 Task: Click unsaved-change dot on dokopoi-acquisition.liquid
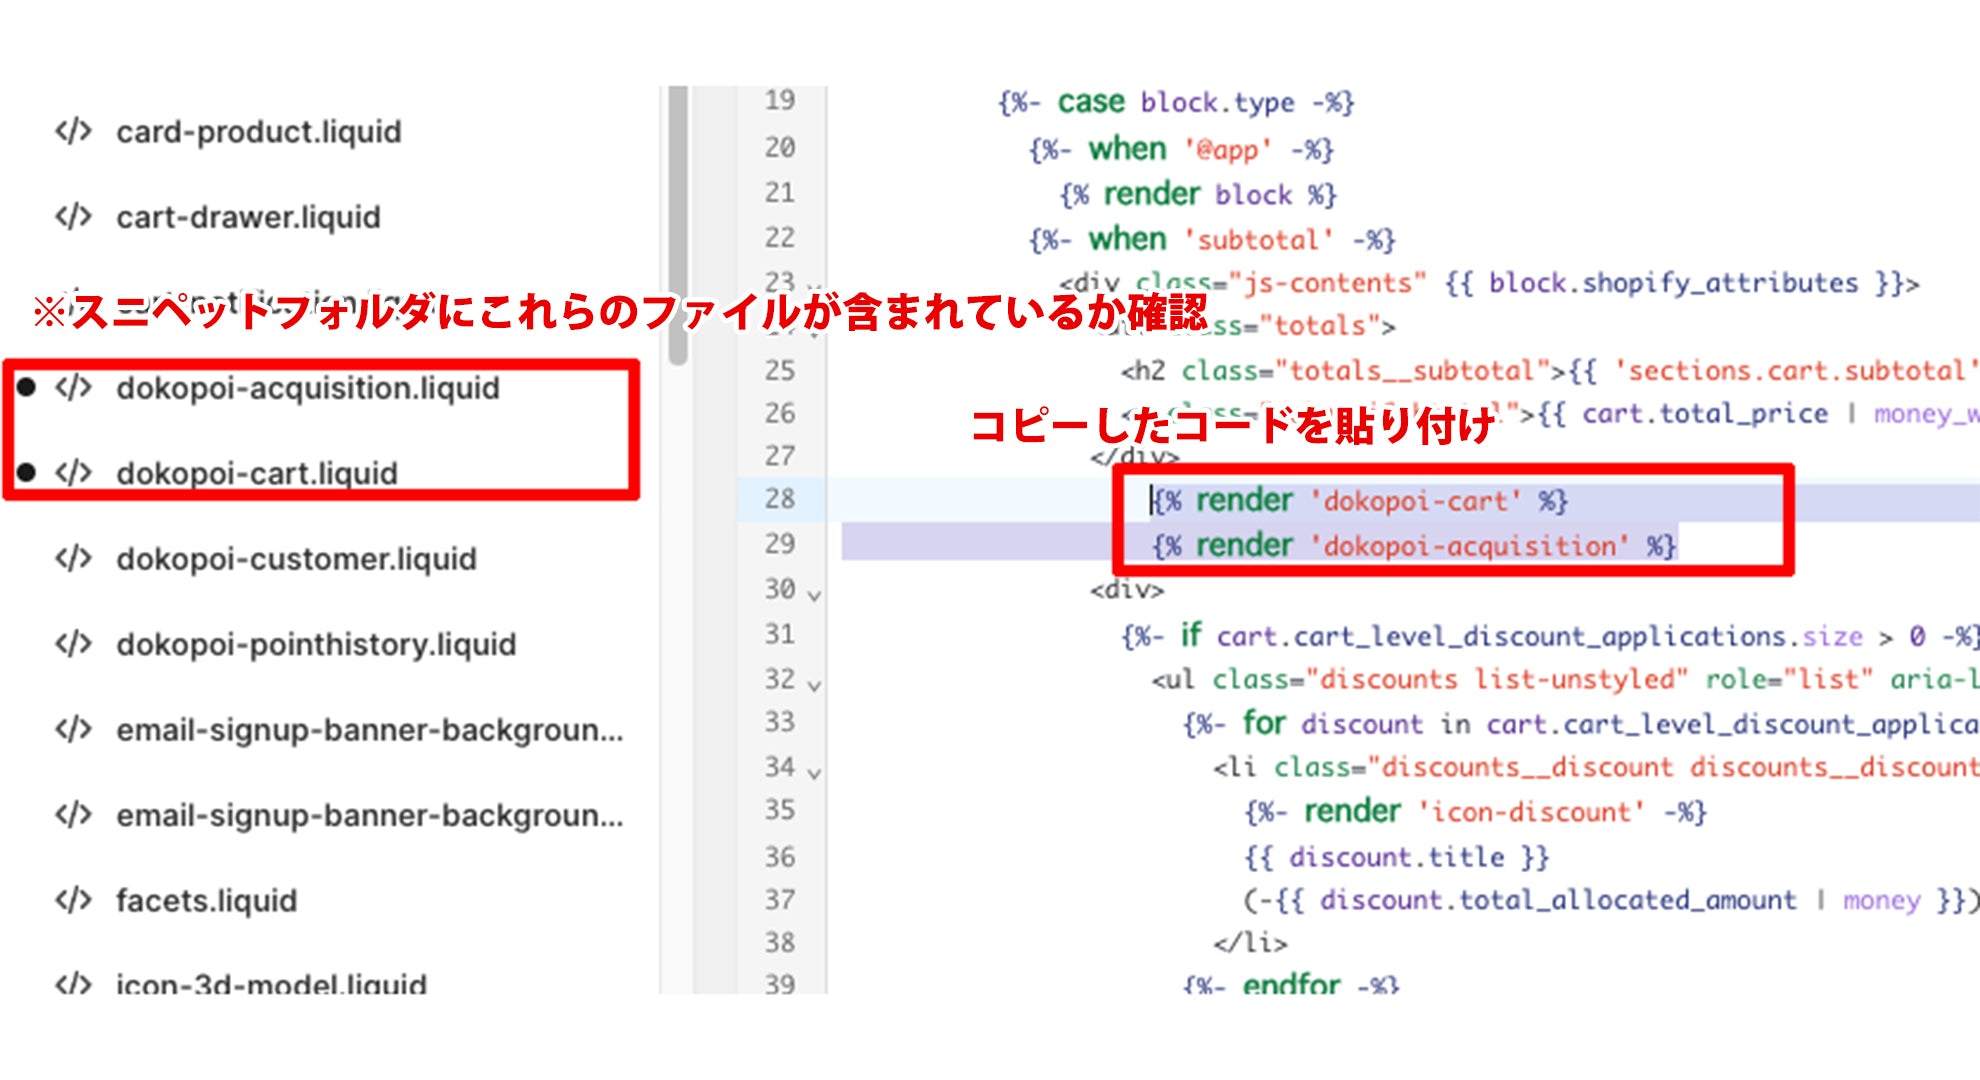point(27,387)
